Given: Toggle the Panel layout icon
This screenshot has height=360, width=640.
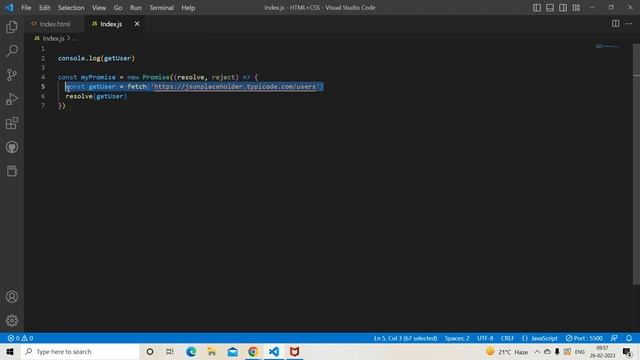Looking at the screenshot, I should 550,8.
